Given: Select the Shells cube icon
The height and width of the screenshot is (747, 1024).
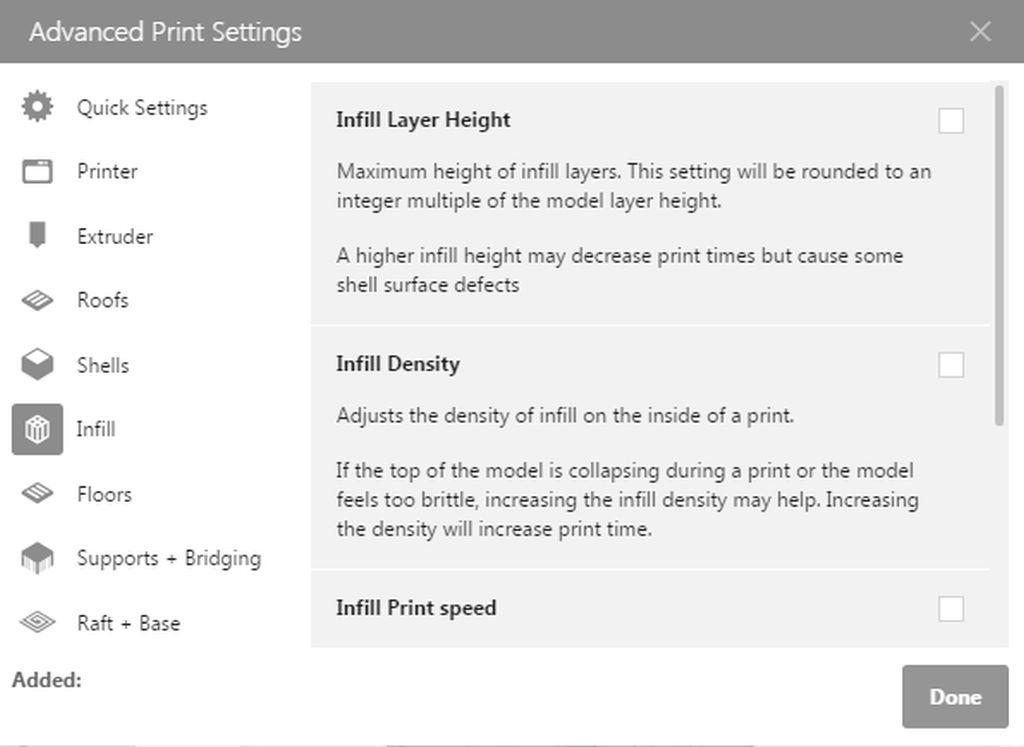Looking at the screenshot, I should tap(37, 365).
